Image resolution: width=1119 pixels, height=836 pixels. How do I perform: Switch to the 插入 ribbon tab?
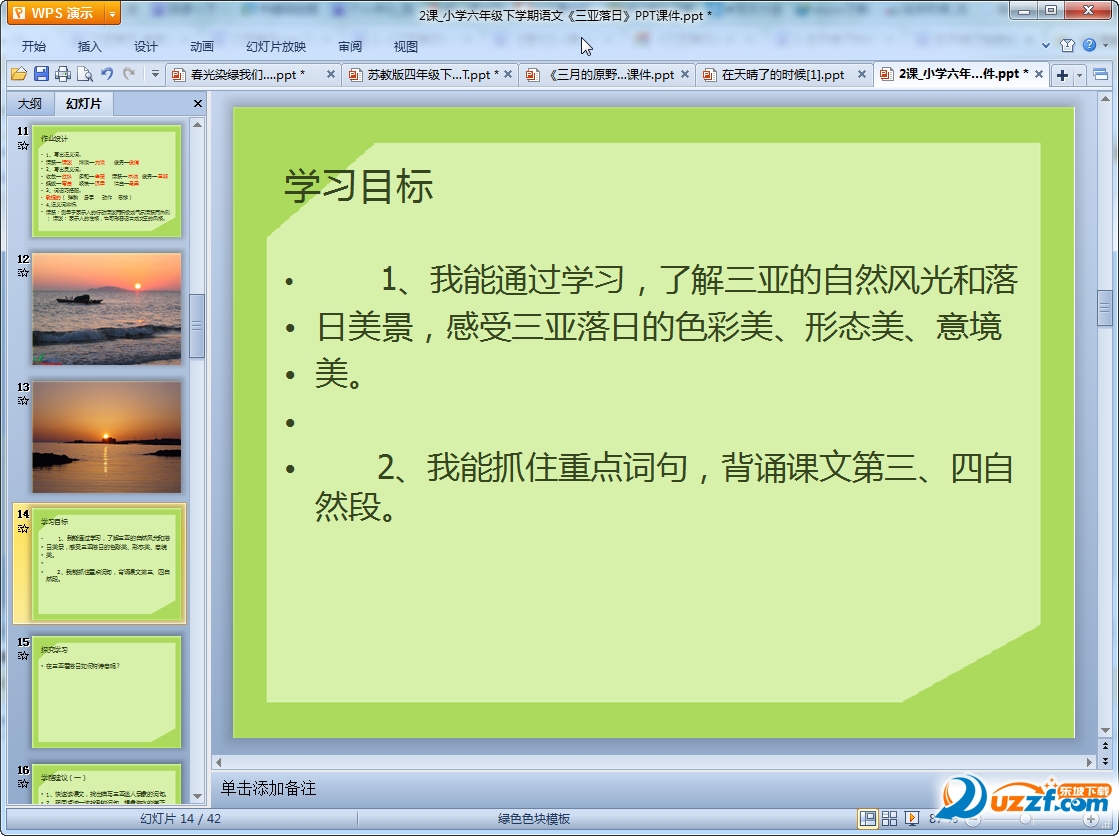tap(89, 45)
